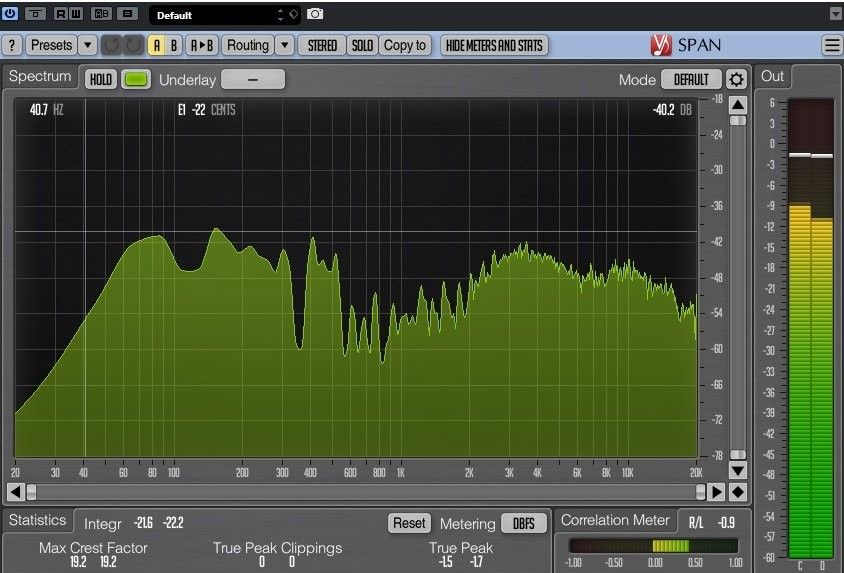Viewport: 844px width, 573px height.
Task: Click the Read automation R button
Action: tap(61, 14)
